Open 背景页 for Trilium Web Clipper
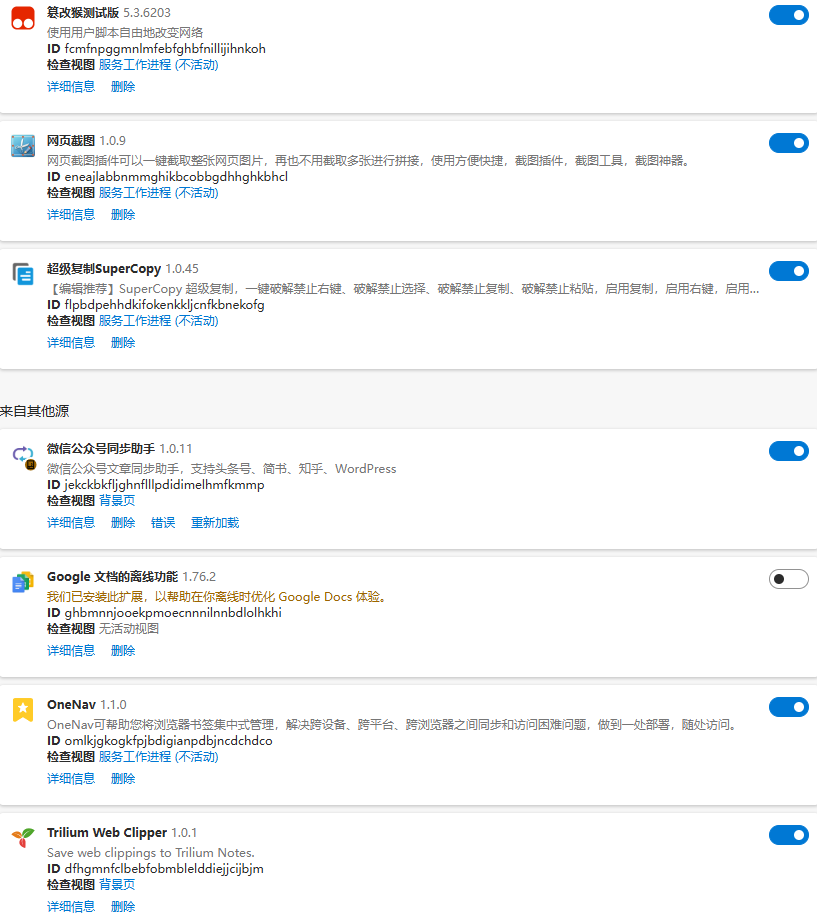Screen dimensions: 817x920 117,884
